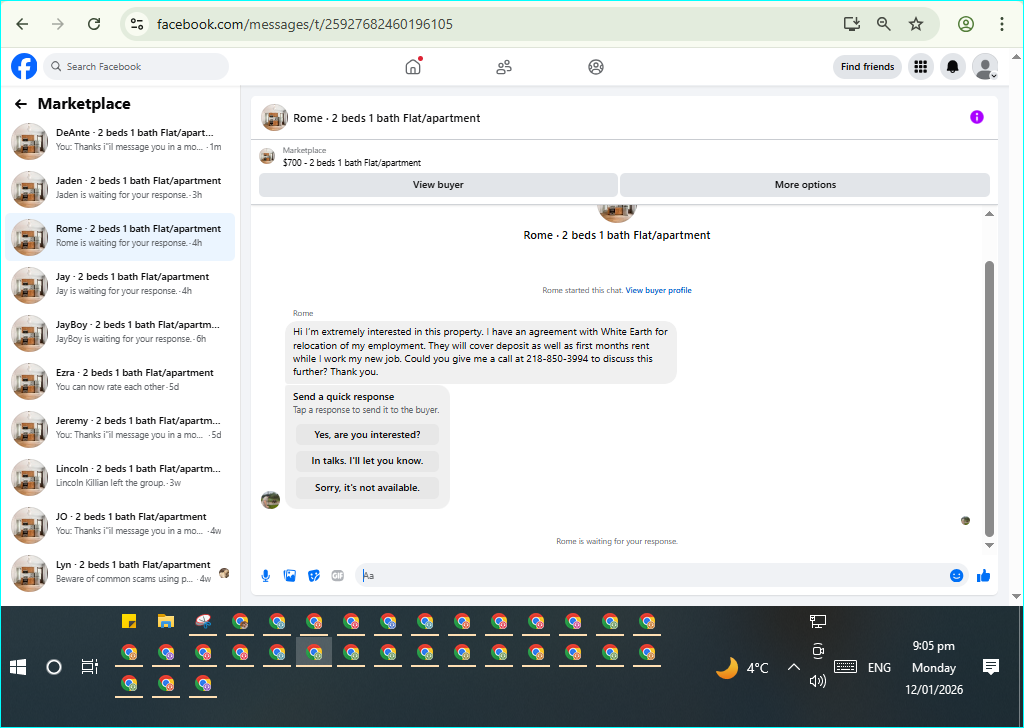Open Lincoln conversation

[120, 476]
